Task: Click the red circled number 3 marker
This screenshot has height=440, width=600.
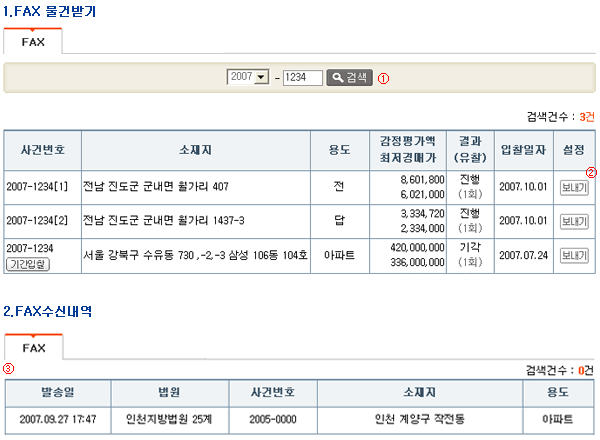Action: 9,367
